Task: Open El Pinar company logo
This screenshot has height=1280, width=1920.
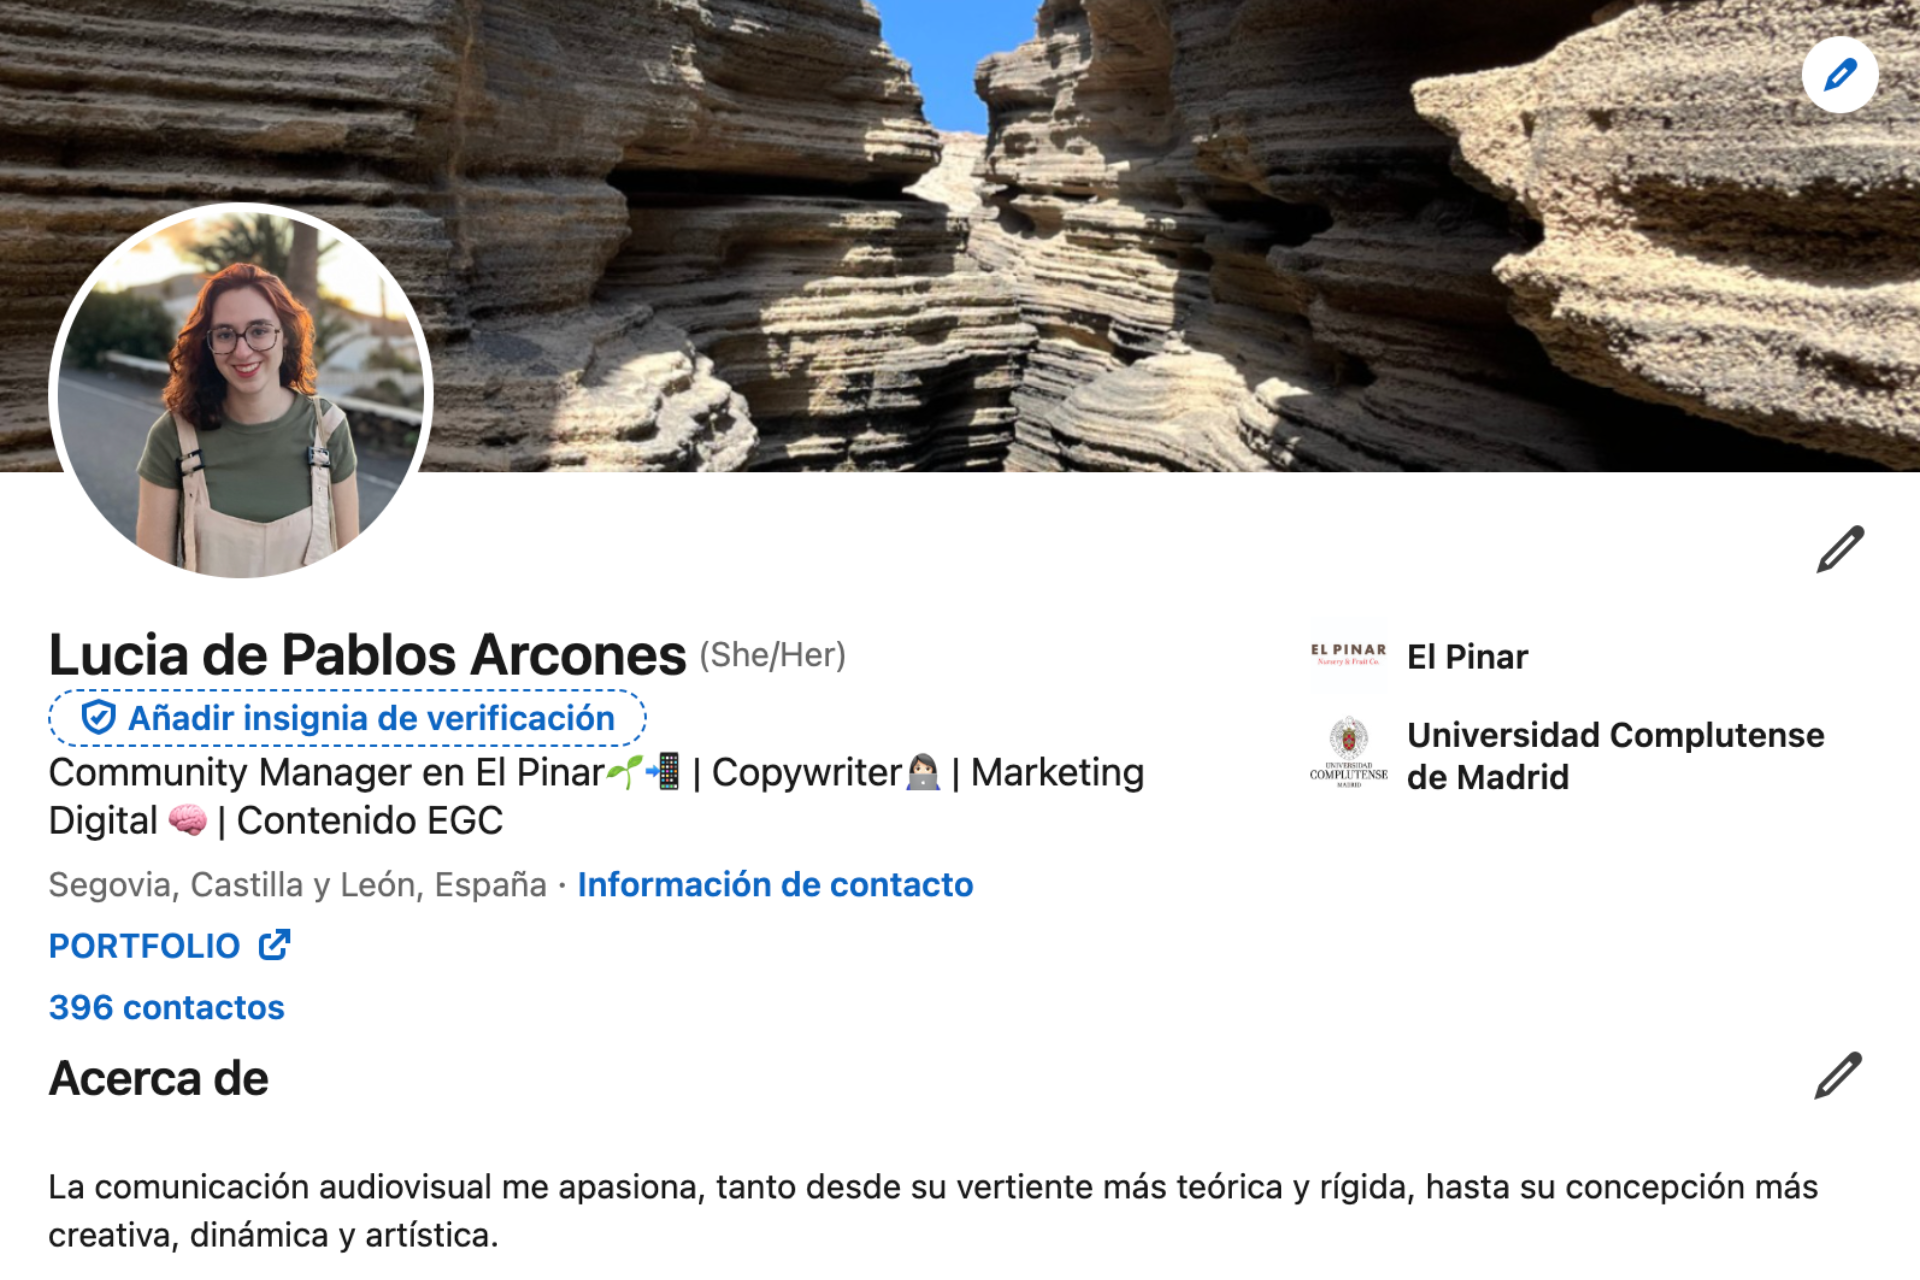Action: [1348, 656]
